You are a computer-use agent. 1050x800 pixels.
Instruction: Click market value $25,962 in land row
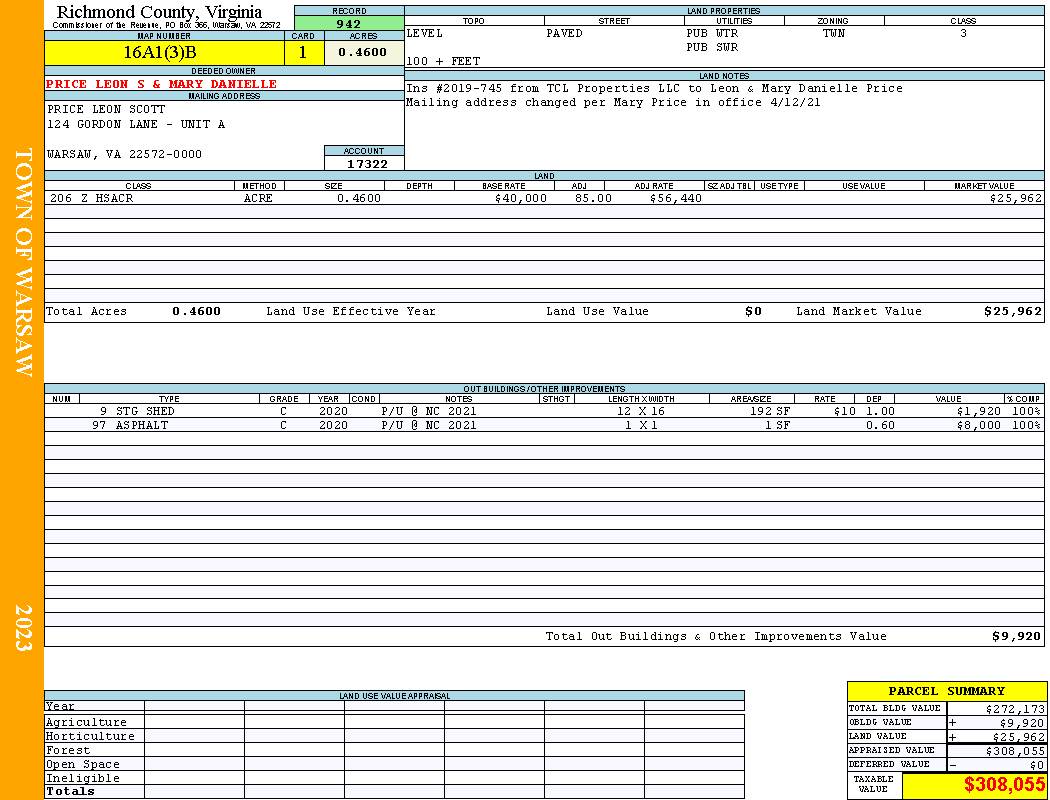[x=1016, y=198]
